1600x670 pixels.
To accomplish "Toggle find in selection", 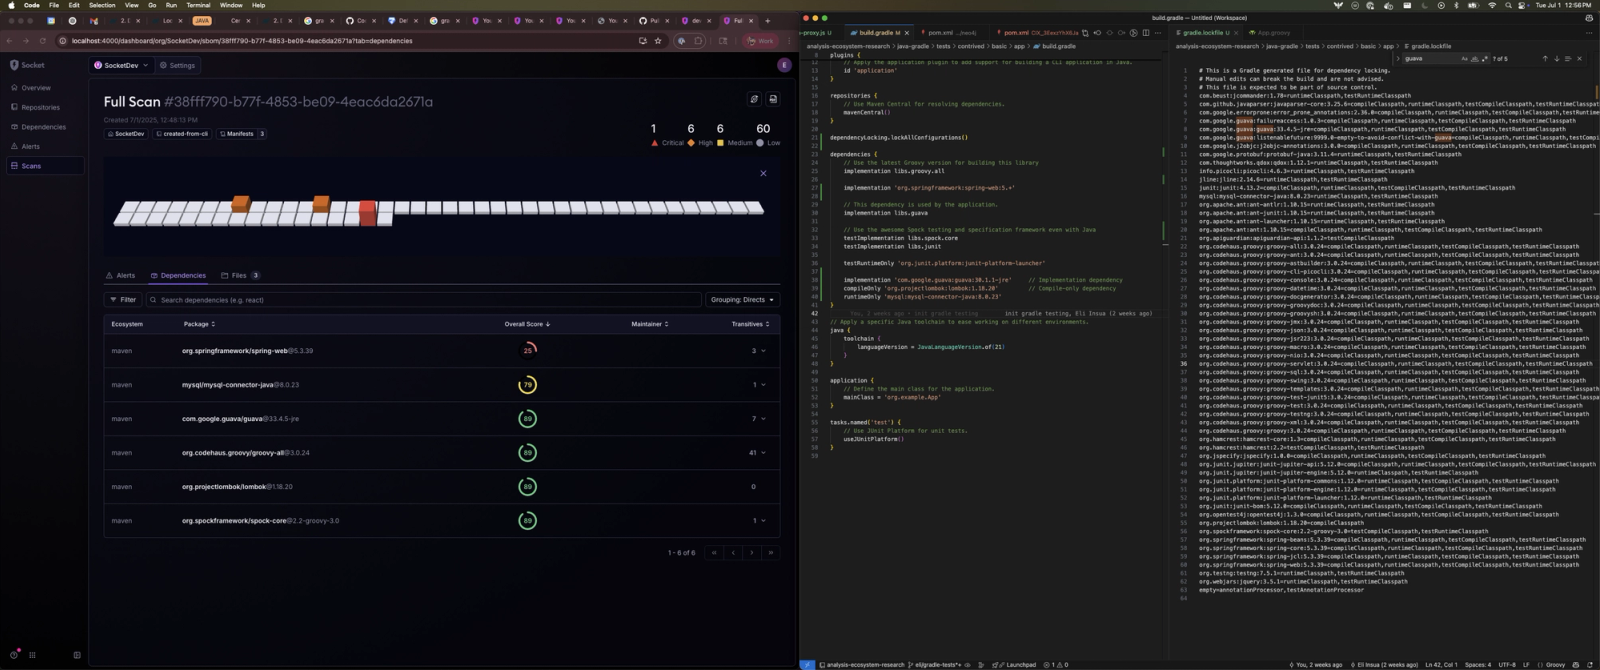I will [x=1567, y=59].
